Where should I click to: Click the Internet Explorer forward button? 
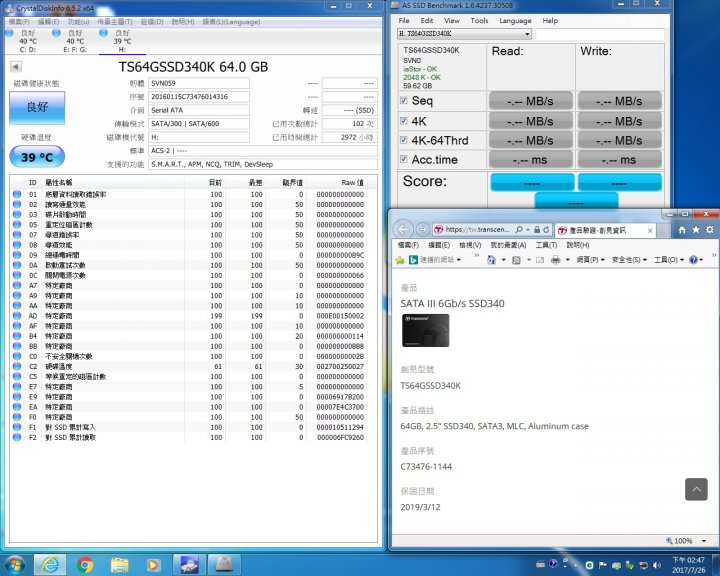coord(422,229)
